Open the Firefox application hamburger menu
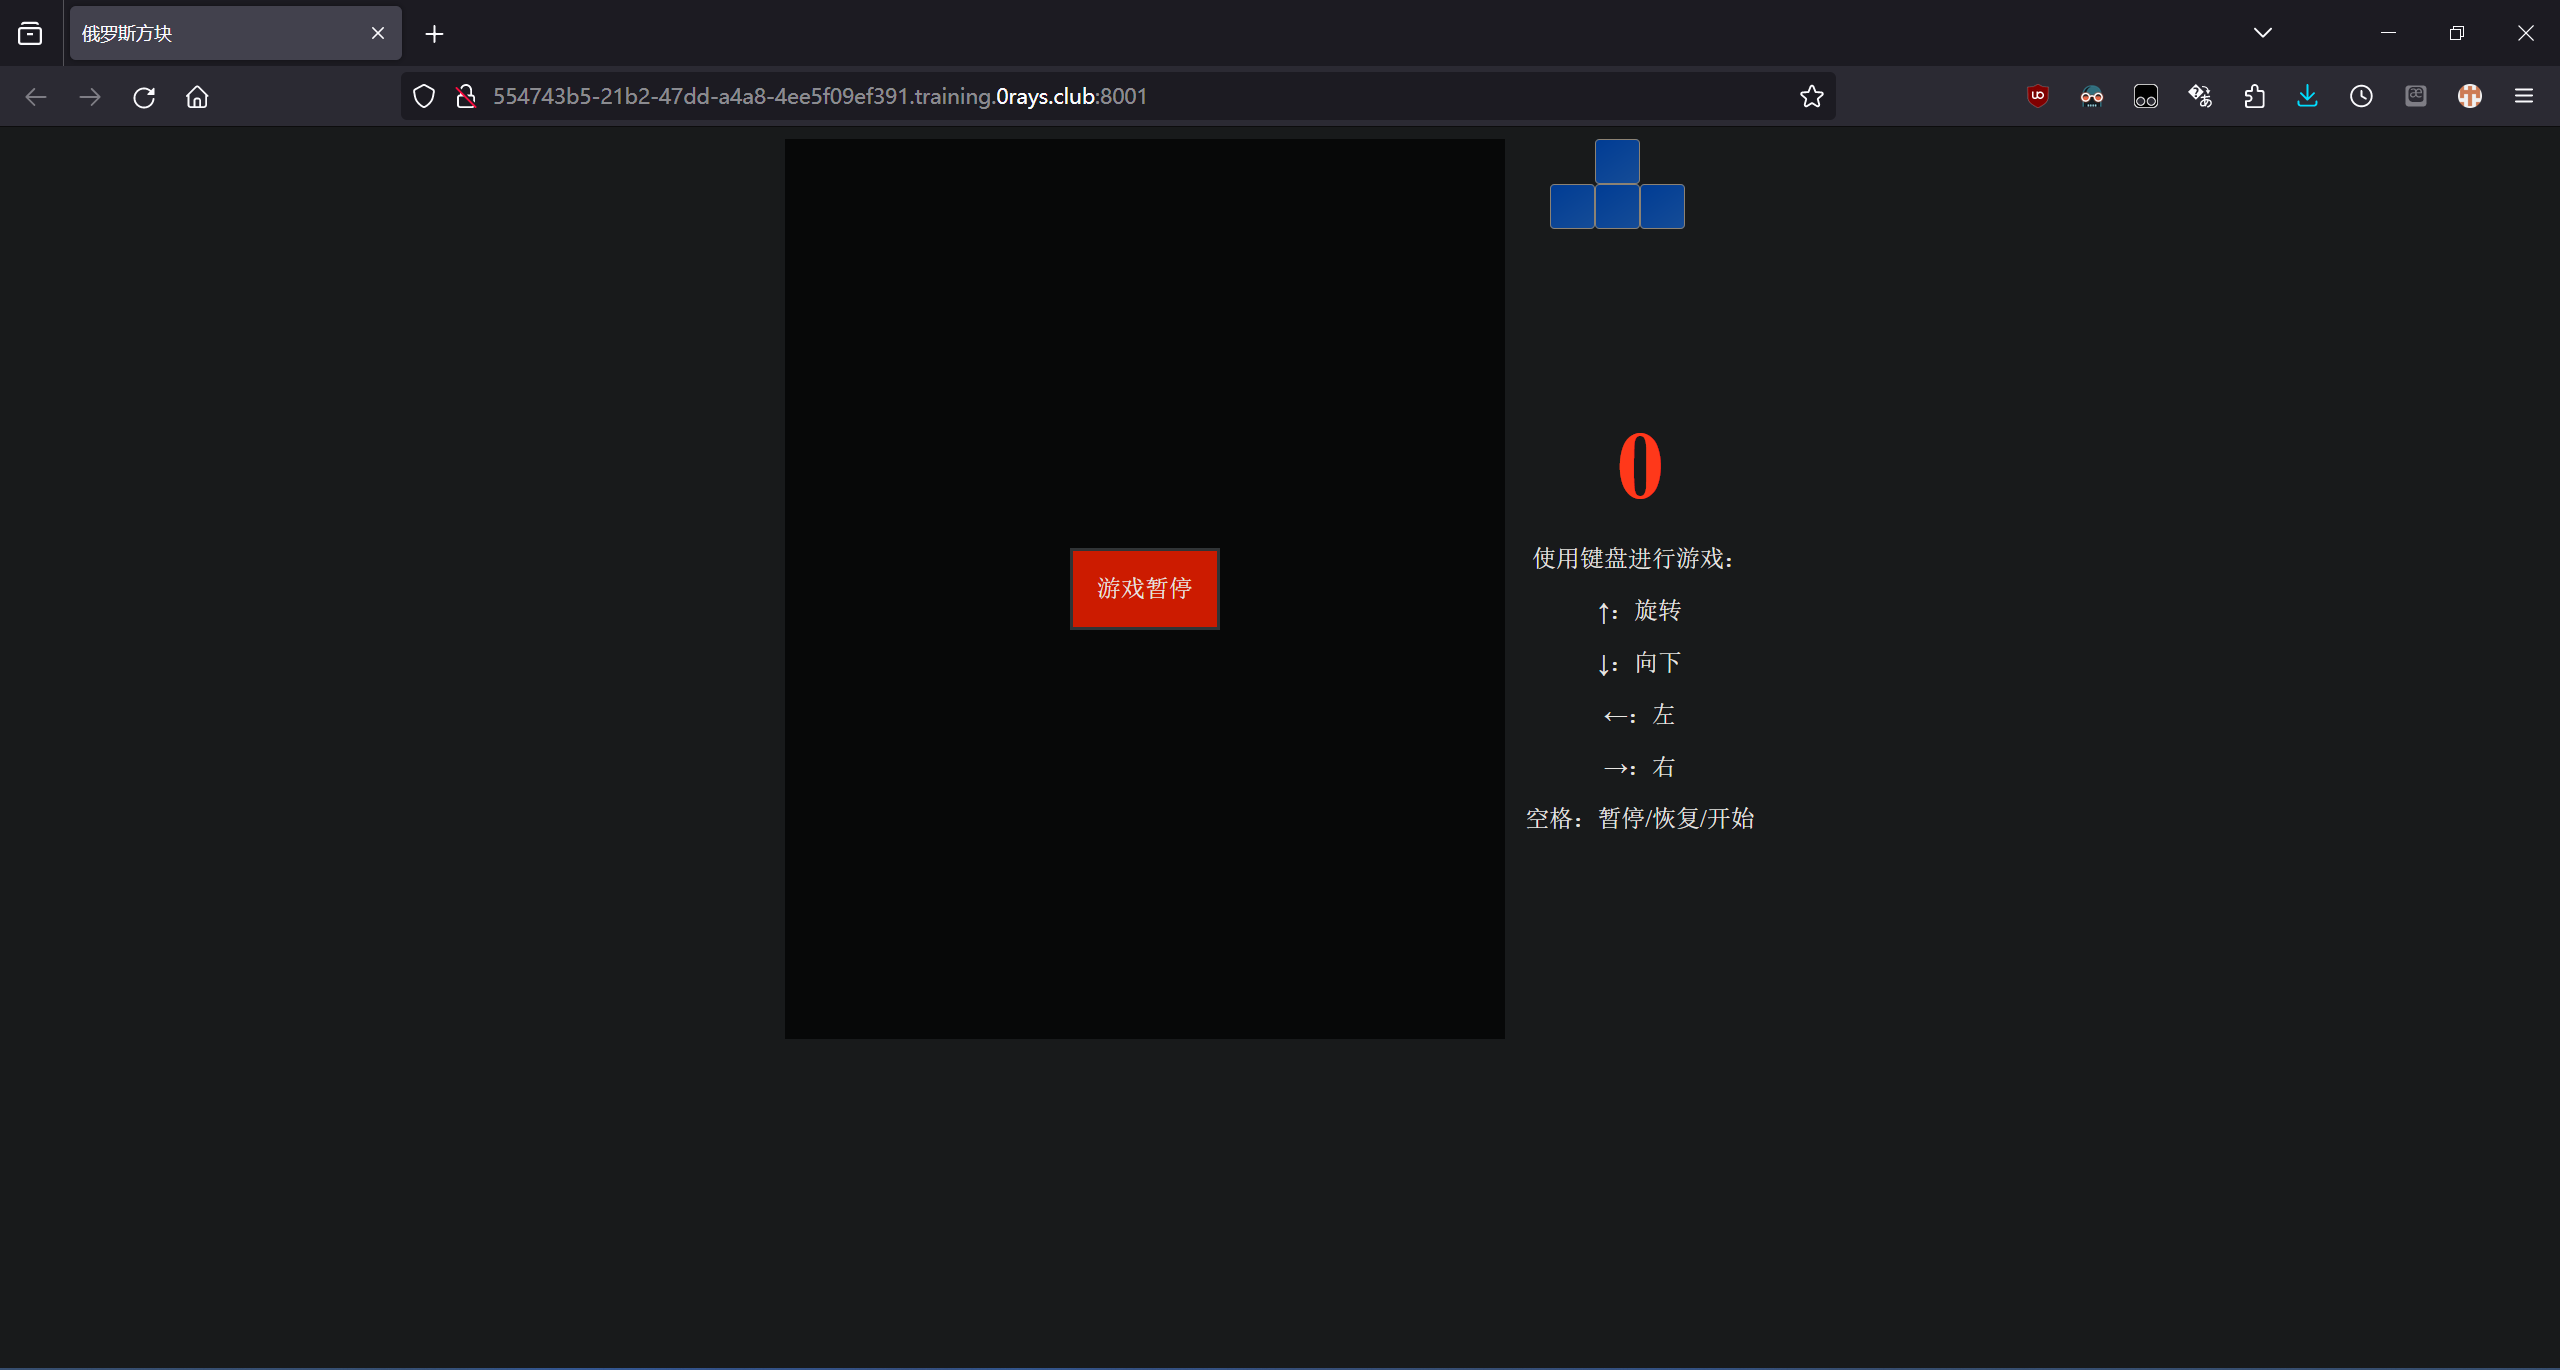The image size is (2560, 1370). (x=2524, y=96)
